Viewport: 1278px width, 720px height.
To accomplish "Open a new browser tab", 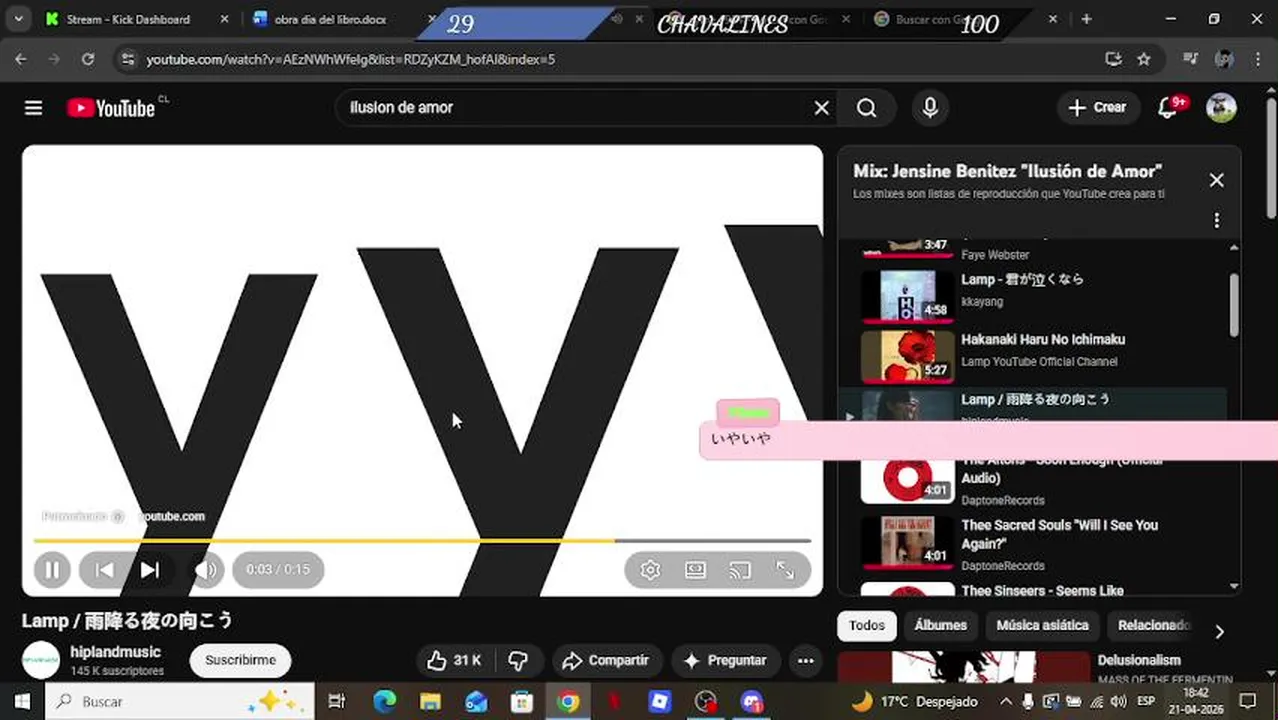I will coord(1087,19).
